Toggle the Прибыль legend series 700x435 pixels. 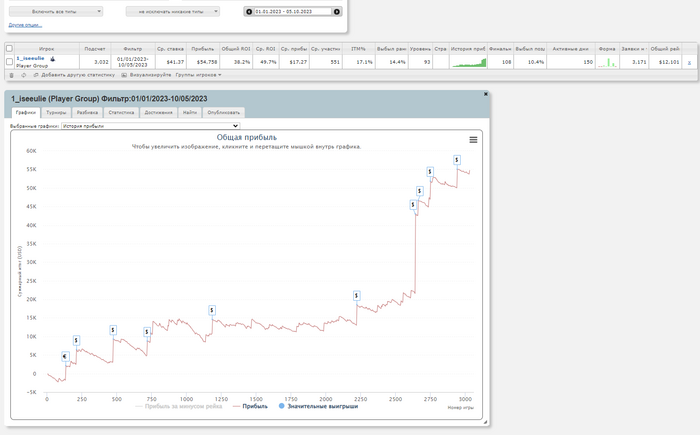(x=250, y=406)
